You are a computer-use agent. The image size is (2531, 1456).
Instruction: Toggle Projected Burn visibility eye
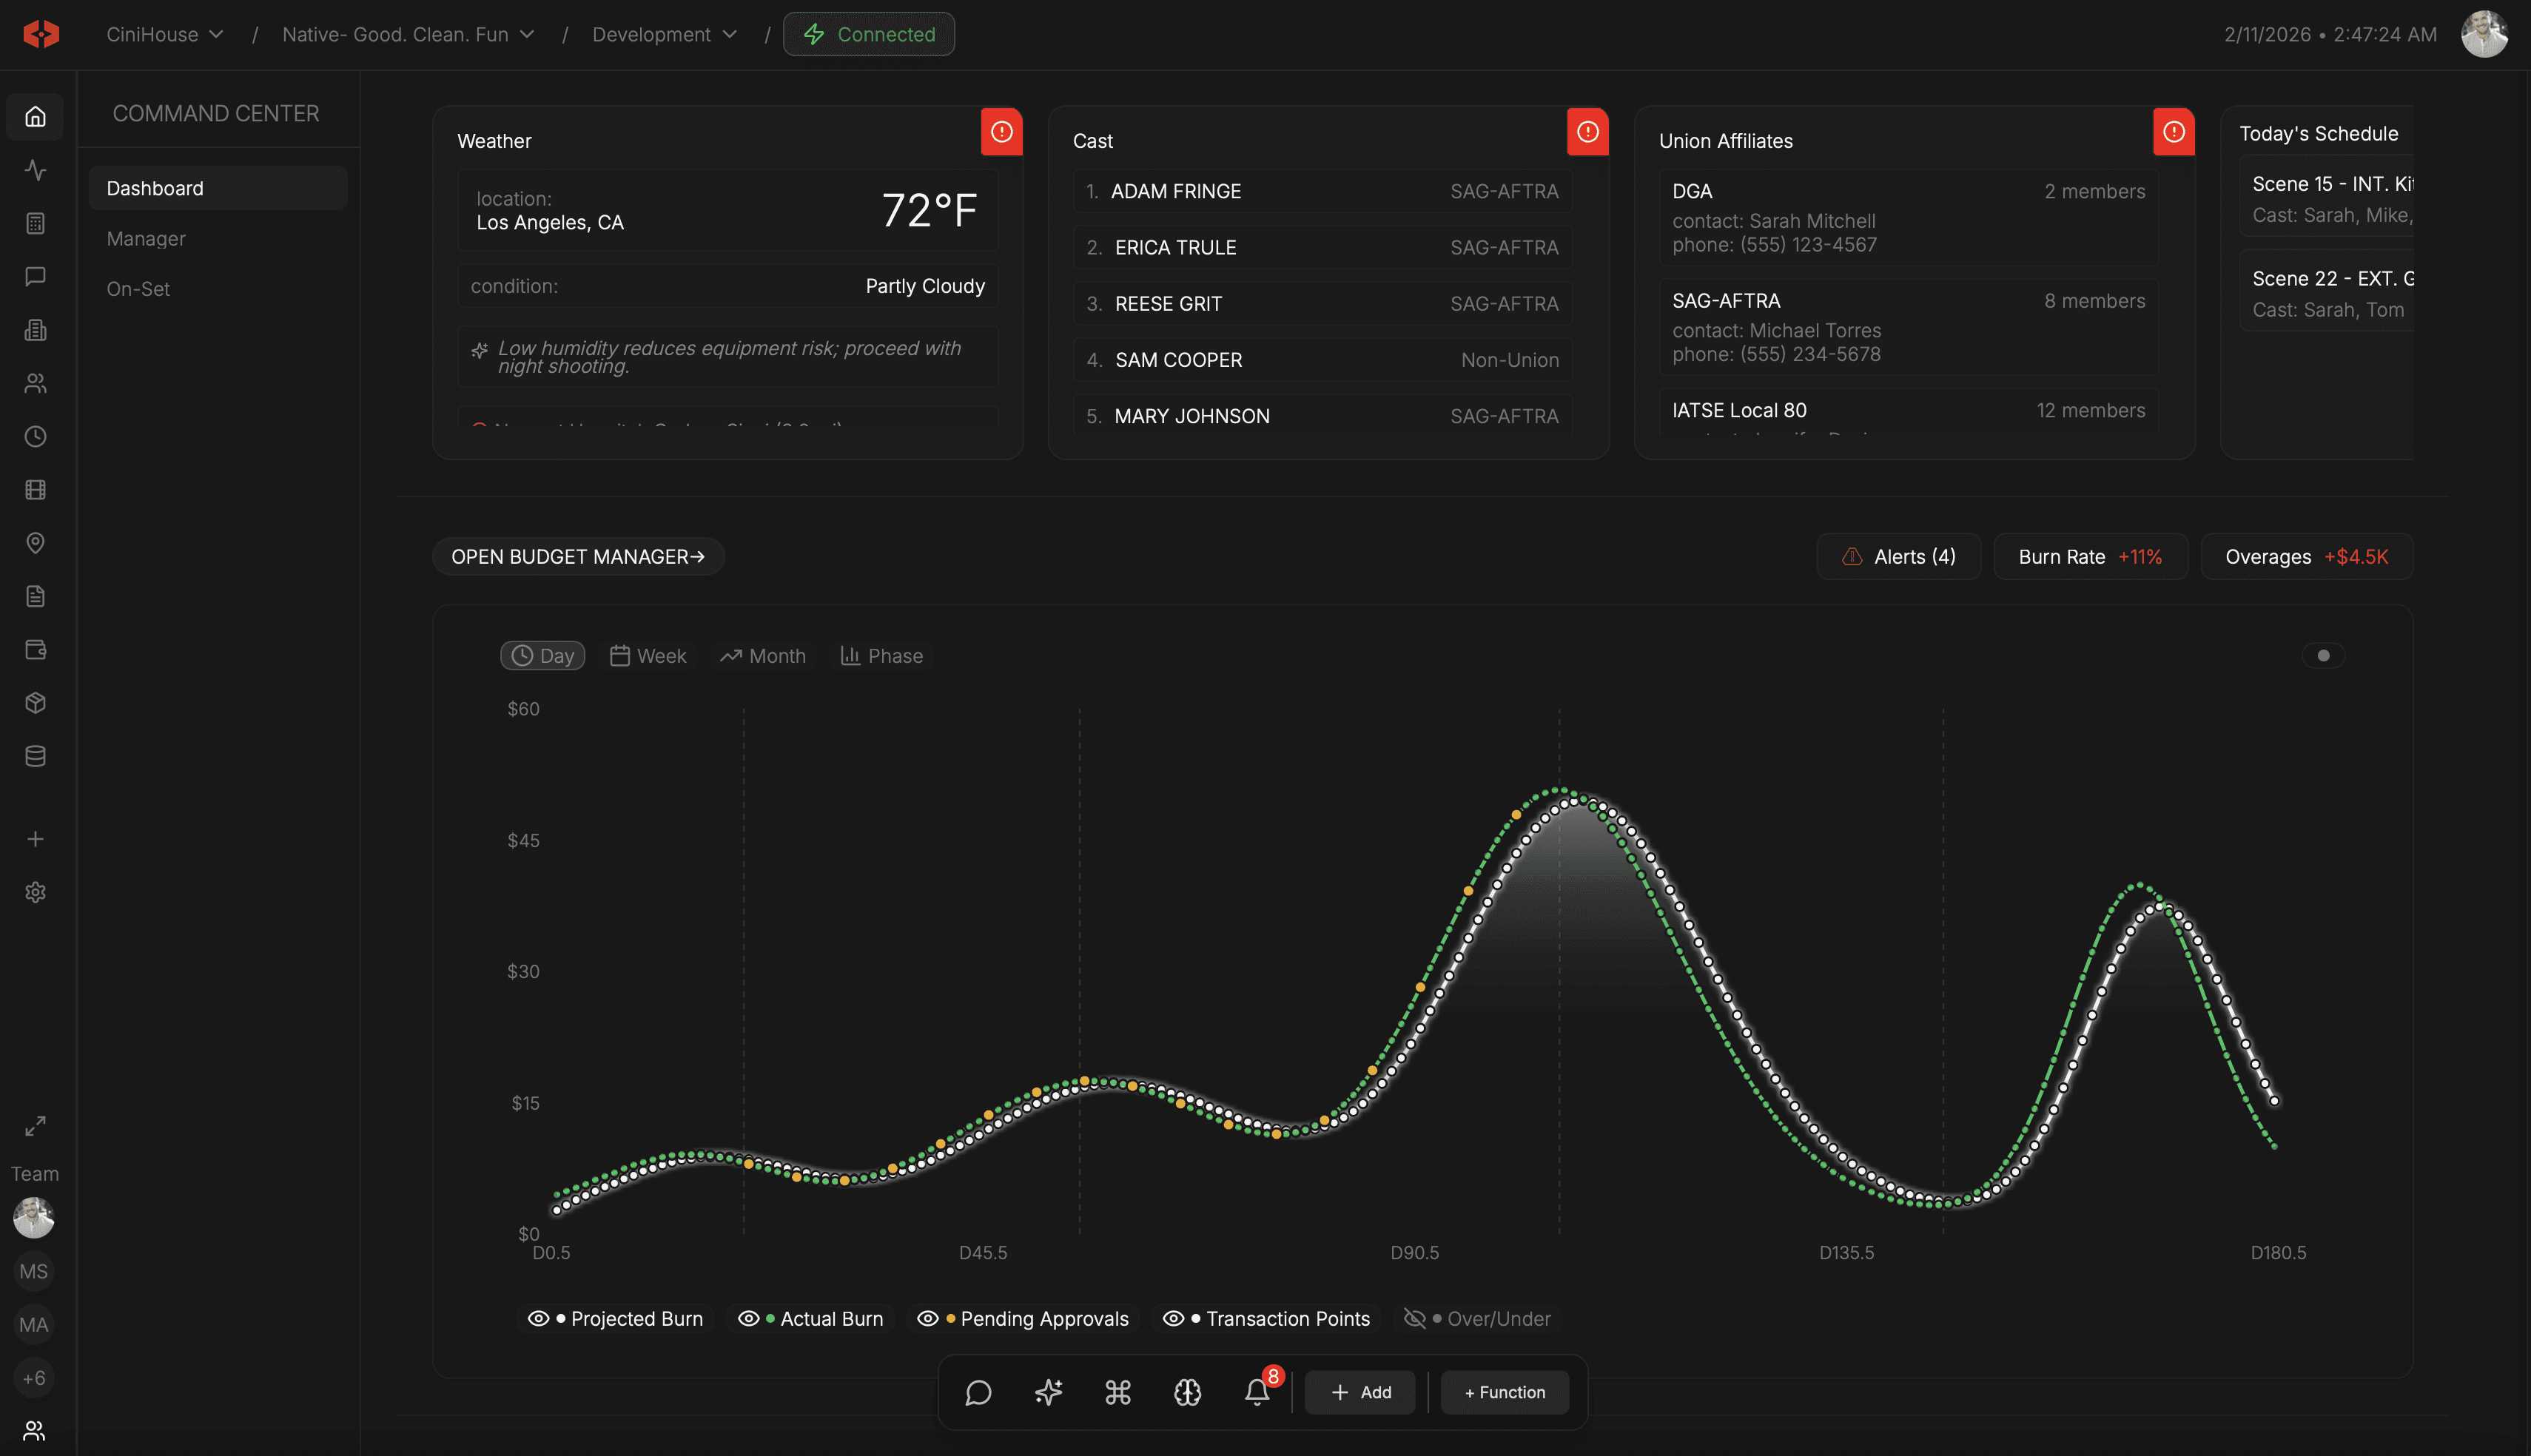[538, 1318]
